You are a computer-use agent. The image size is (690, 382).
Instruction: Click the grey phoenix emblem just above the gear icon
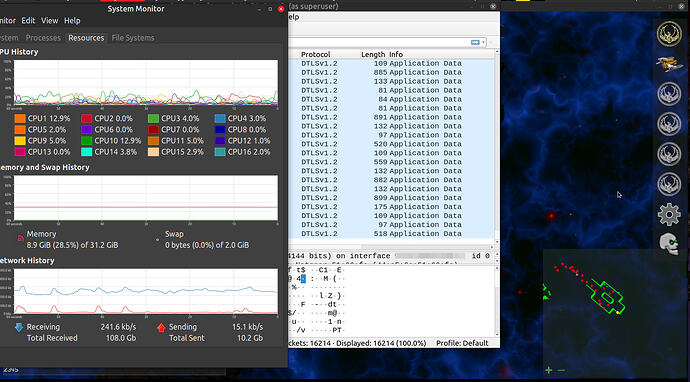click(669, 184)
